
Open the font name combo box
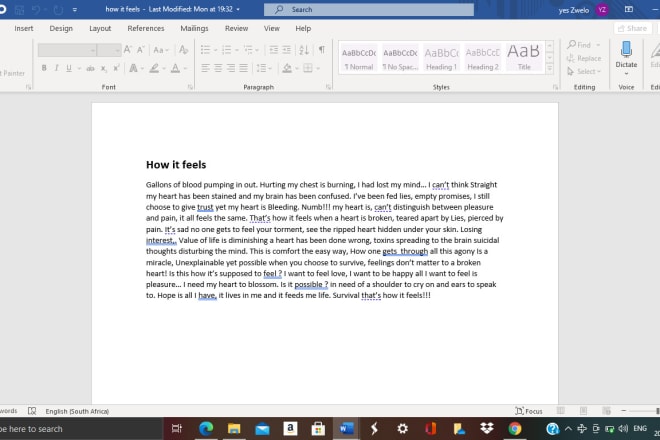[x=80, y=49]
